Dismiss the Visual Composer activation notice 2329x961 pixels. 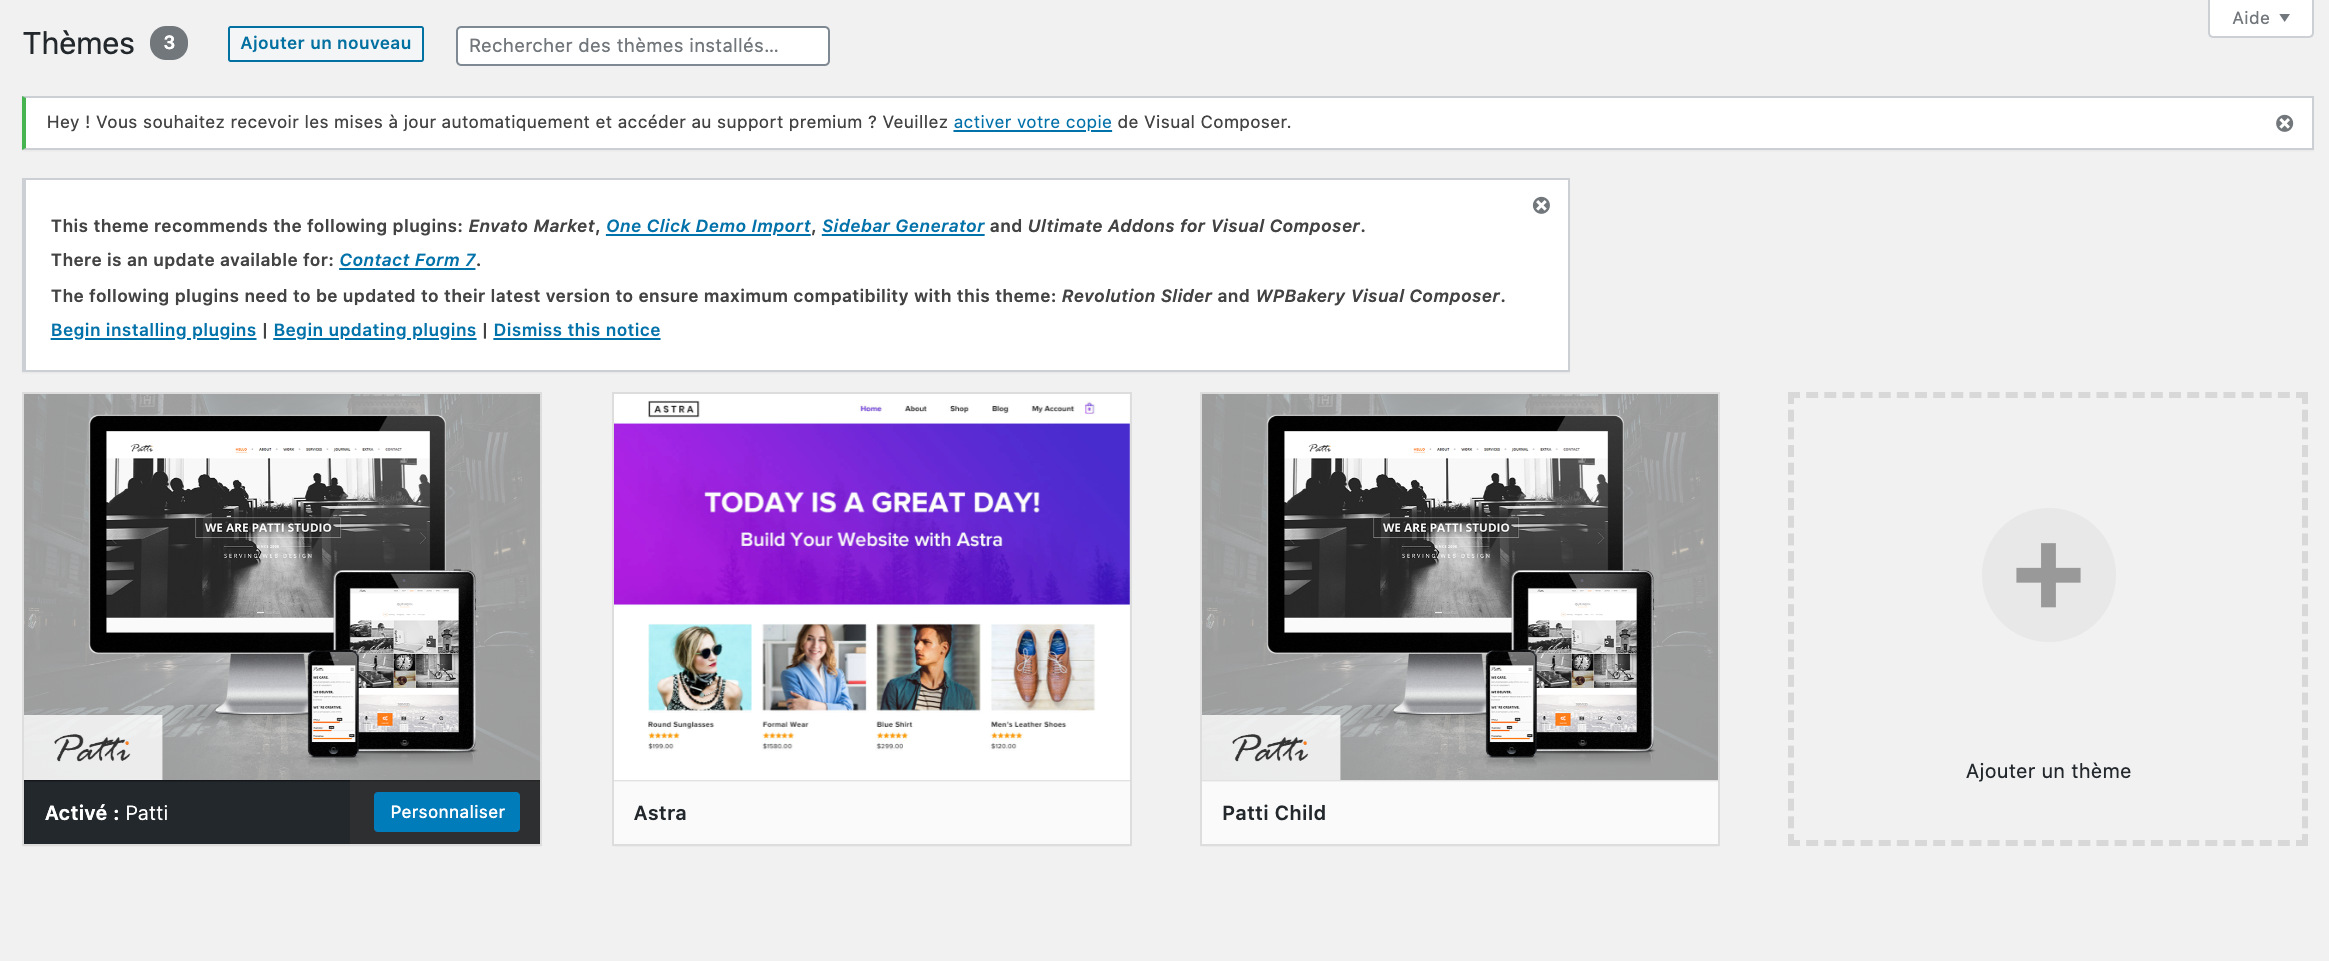[x=2284, y=123]
